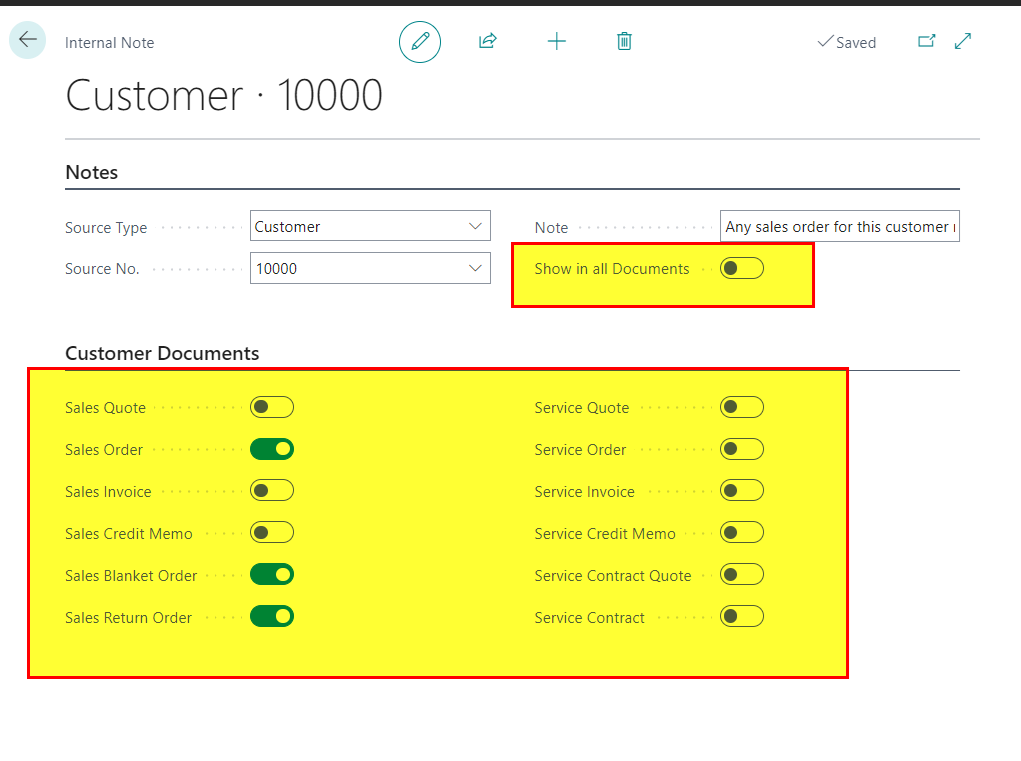The image size is (1021, 761).
Task: Collapse the Notes section header
Action: pos(92,173)
